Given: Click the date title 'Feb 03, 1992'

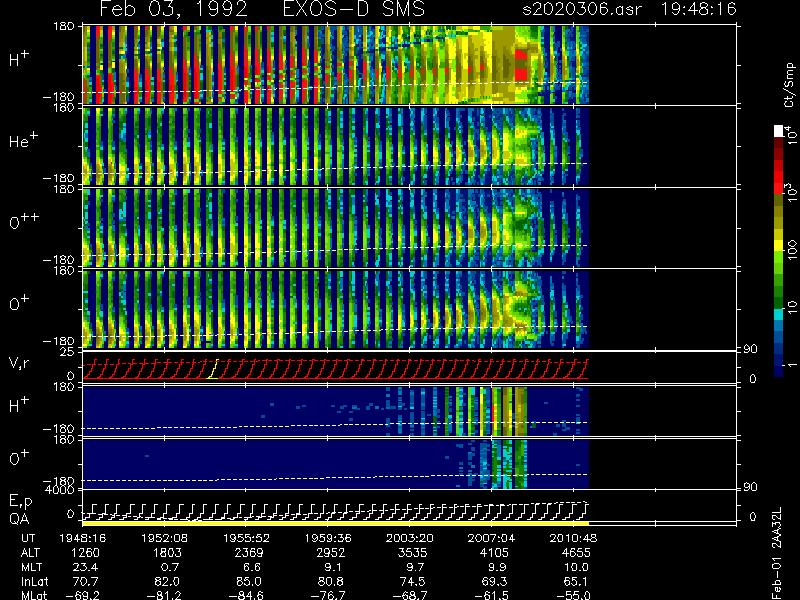Looking at the screenshot, I should click(173, 9).
